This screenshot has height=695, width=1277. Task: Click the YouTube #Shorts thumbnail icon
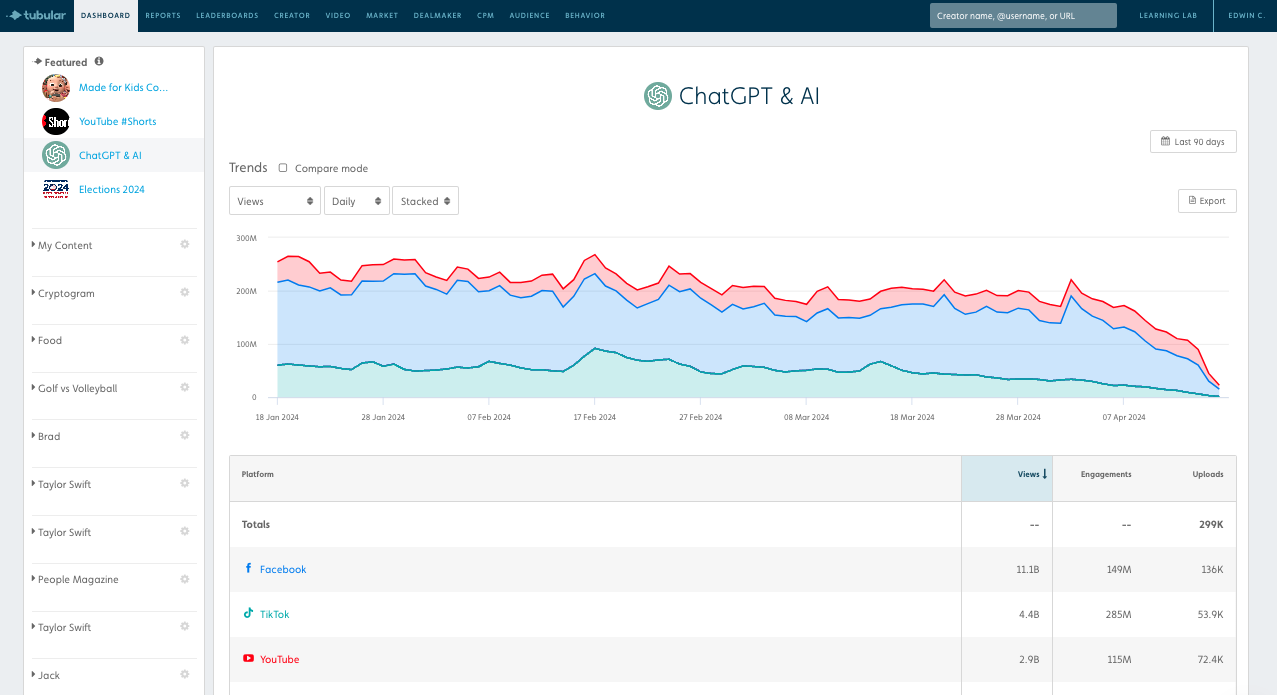click(56, 121)
